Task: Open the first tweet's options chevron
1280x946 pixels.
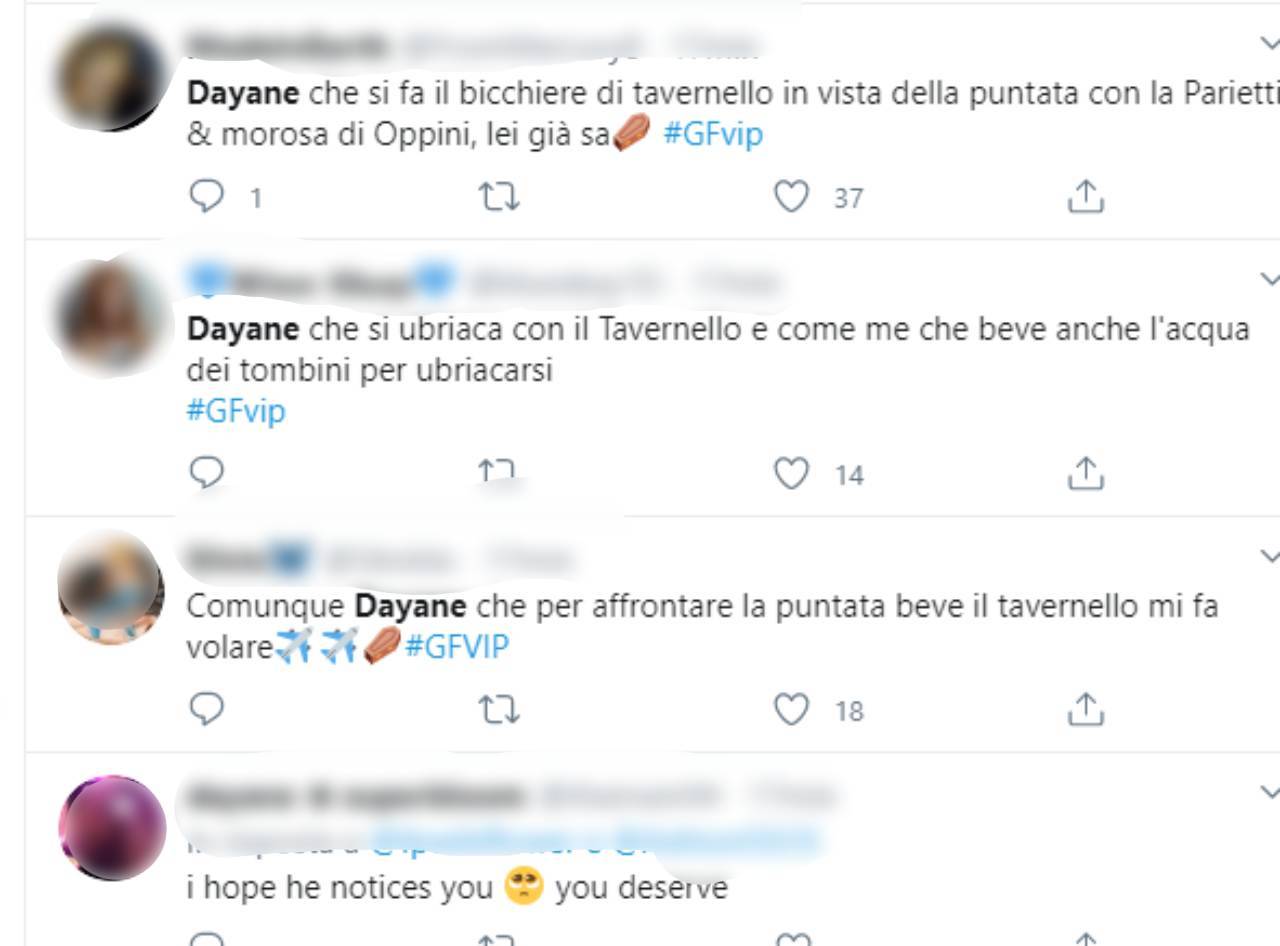Action: 1269,43
